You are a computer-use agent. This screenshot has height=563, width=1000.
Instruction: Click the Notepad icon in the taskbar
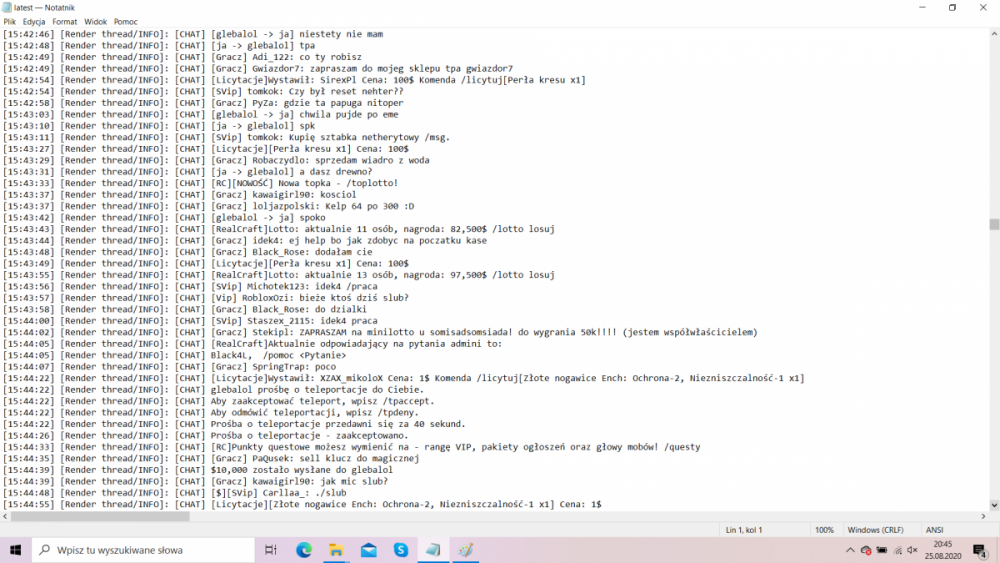click(433, 550)
